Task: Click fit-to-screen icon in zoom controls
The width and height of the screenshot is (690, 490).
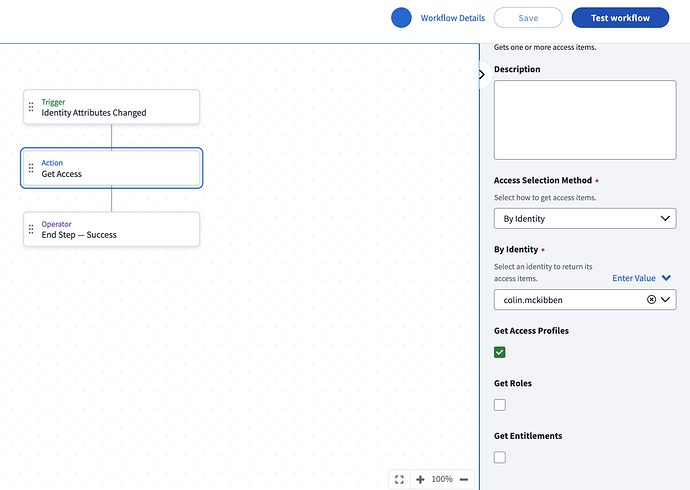Action: [x=399, y=479]
